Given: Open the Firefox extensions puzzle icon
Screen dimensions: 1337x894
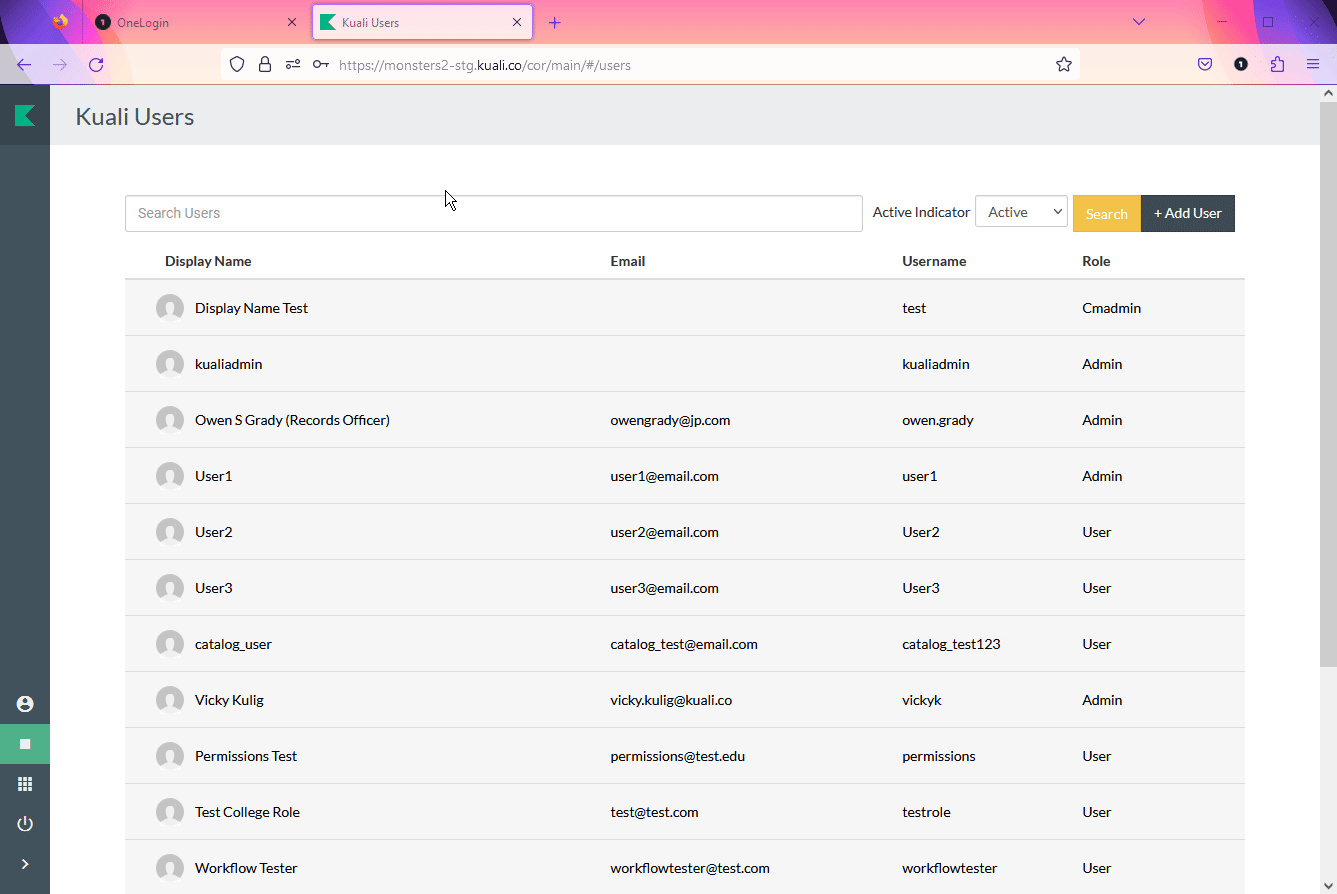Looking at the screenshot, I should pos(1277,64).
